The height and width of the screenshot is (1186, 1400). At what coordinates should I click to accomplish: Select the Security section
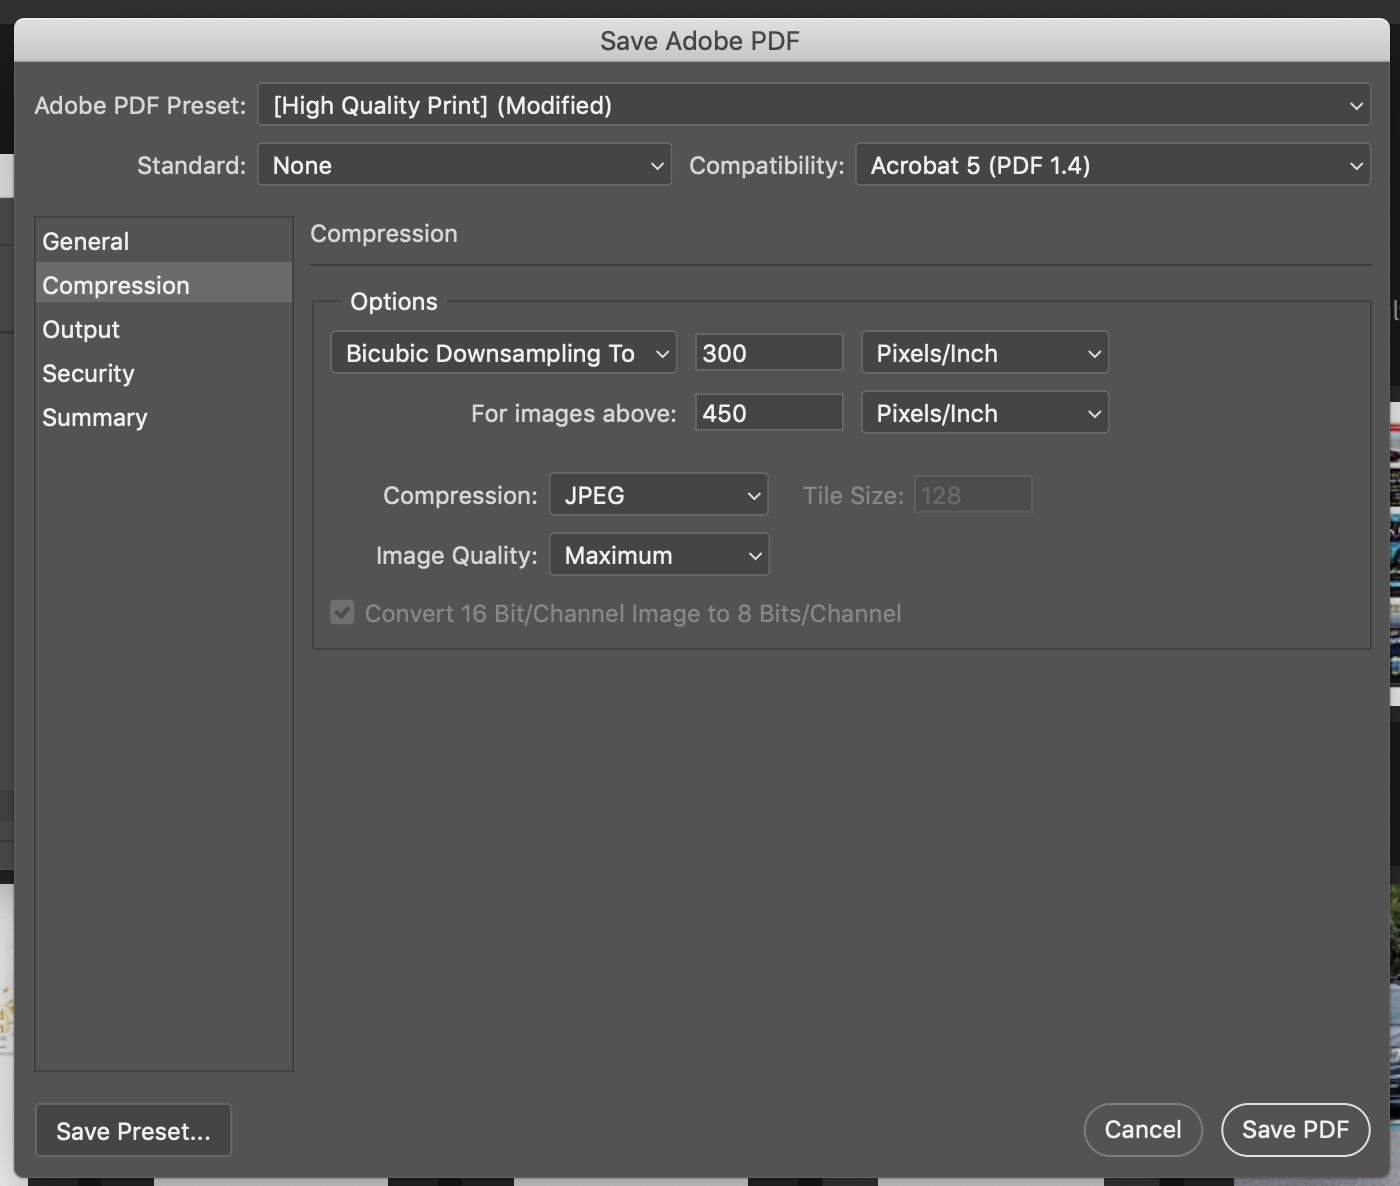tap(88, 373)
